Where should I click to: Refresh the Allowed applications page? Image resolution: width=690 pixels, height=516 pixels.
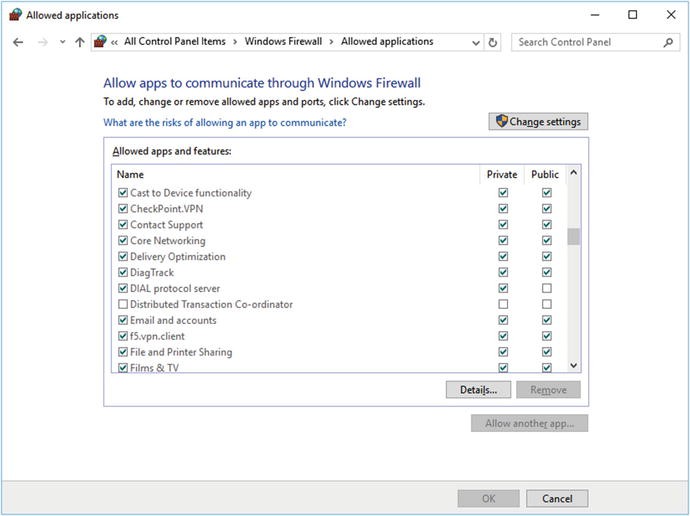[493, 43]
